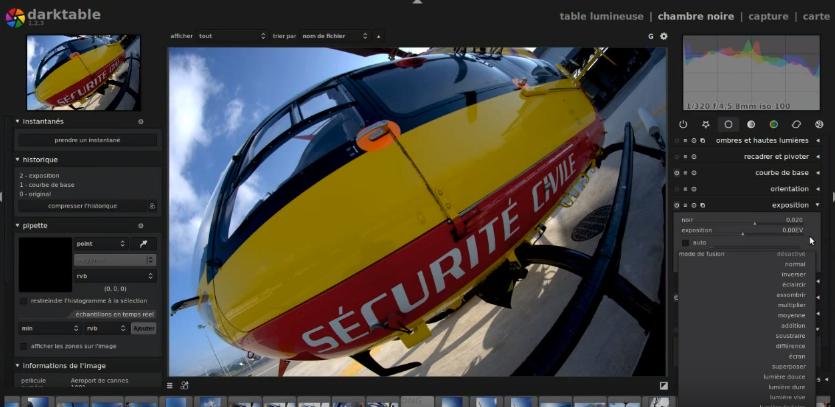Click compresser l'historique button

tap(83, 206)
